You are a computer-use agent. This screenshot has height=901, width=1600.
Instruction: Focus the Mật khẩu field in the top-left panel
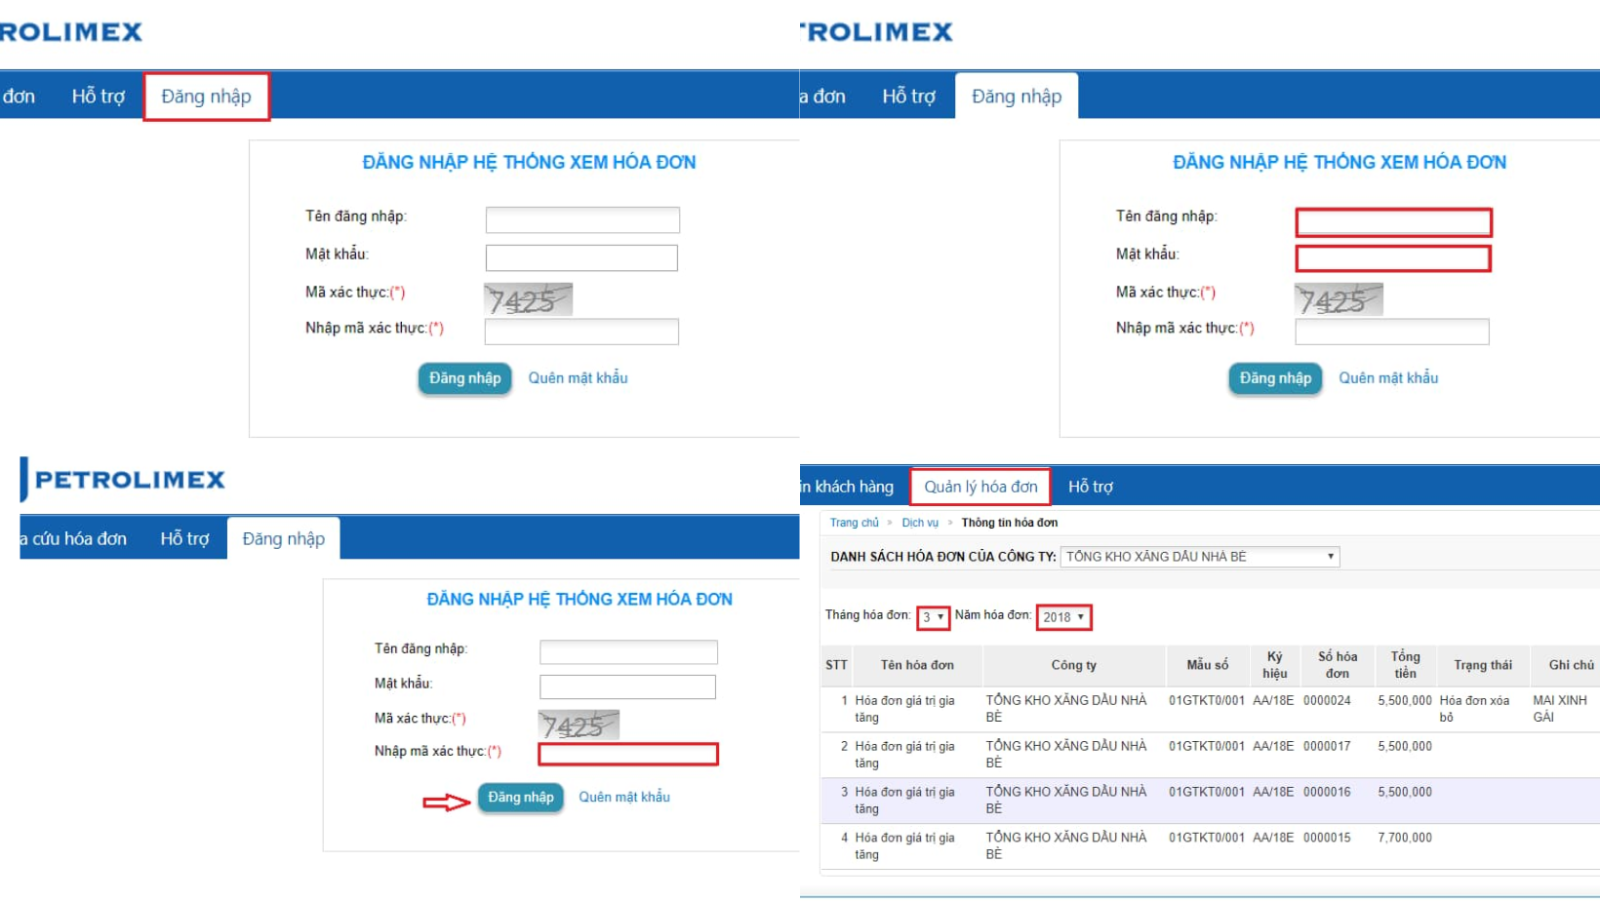582,258
